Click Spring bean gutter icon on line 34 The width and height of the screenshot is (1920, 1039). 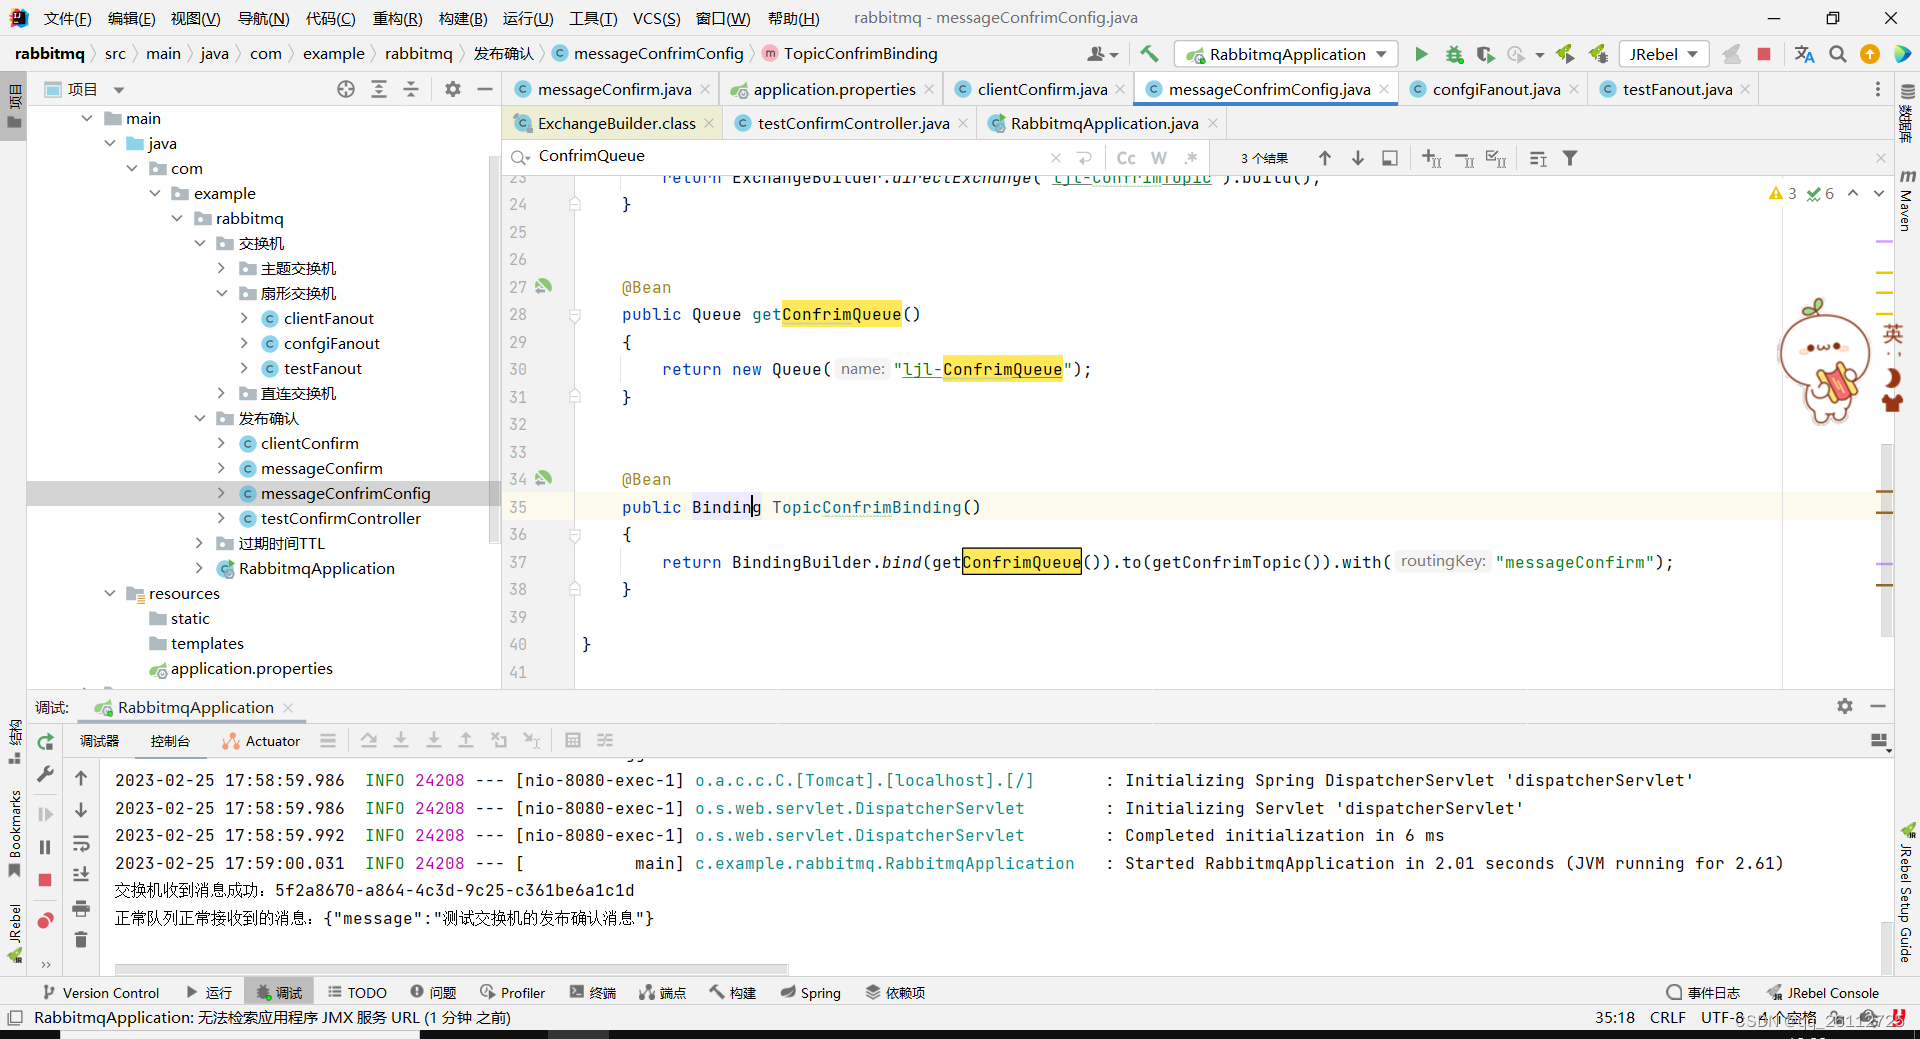(543, 478)
